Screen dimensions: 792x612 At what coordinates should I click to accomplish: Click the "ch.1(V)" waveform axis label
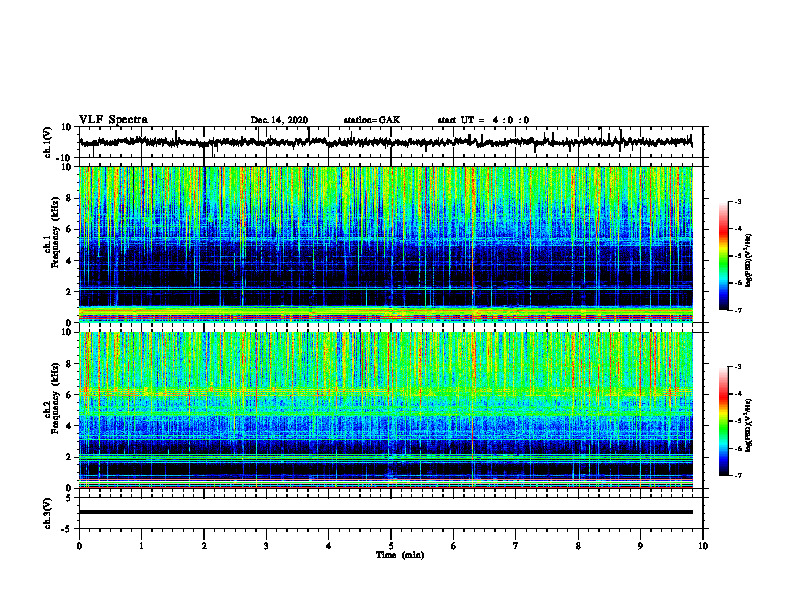click(x=48, y=142)
